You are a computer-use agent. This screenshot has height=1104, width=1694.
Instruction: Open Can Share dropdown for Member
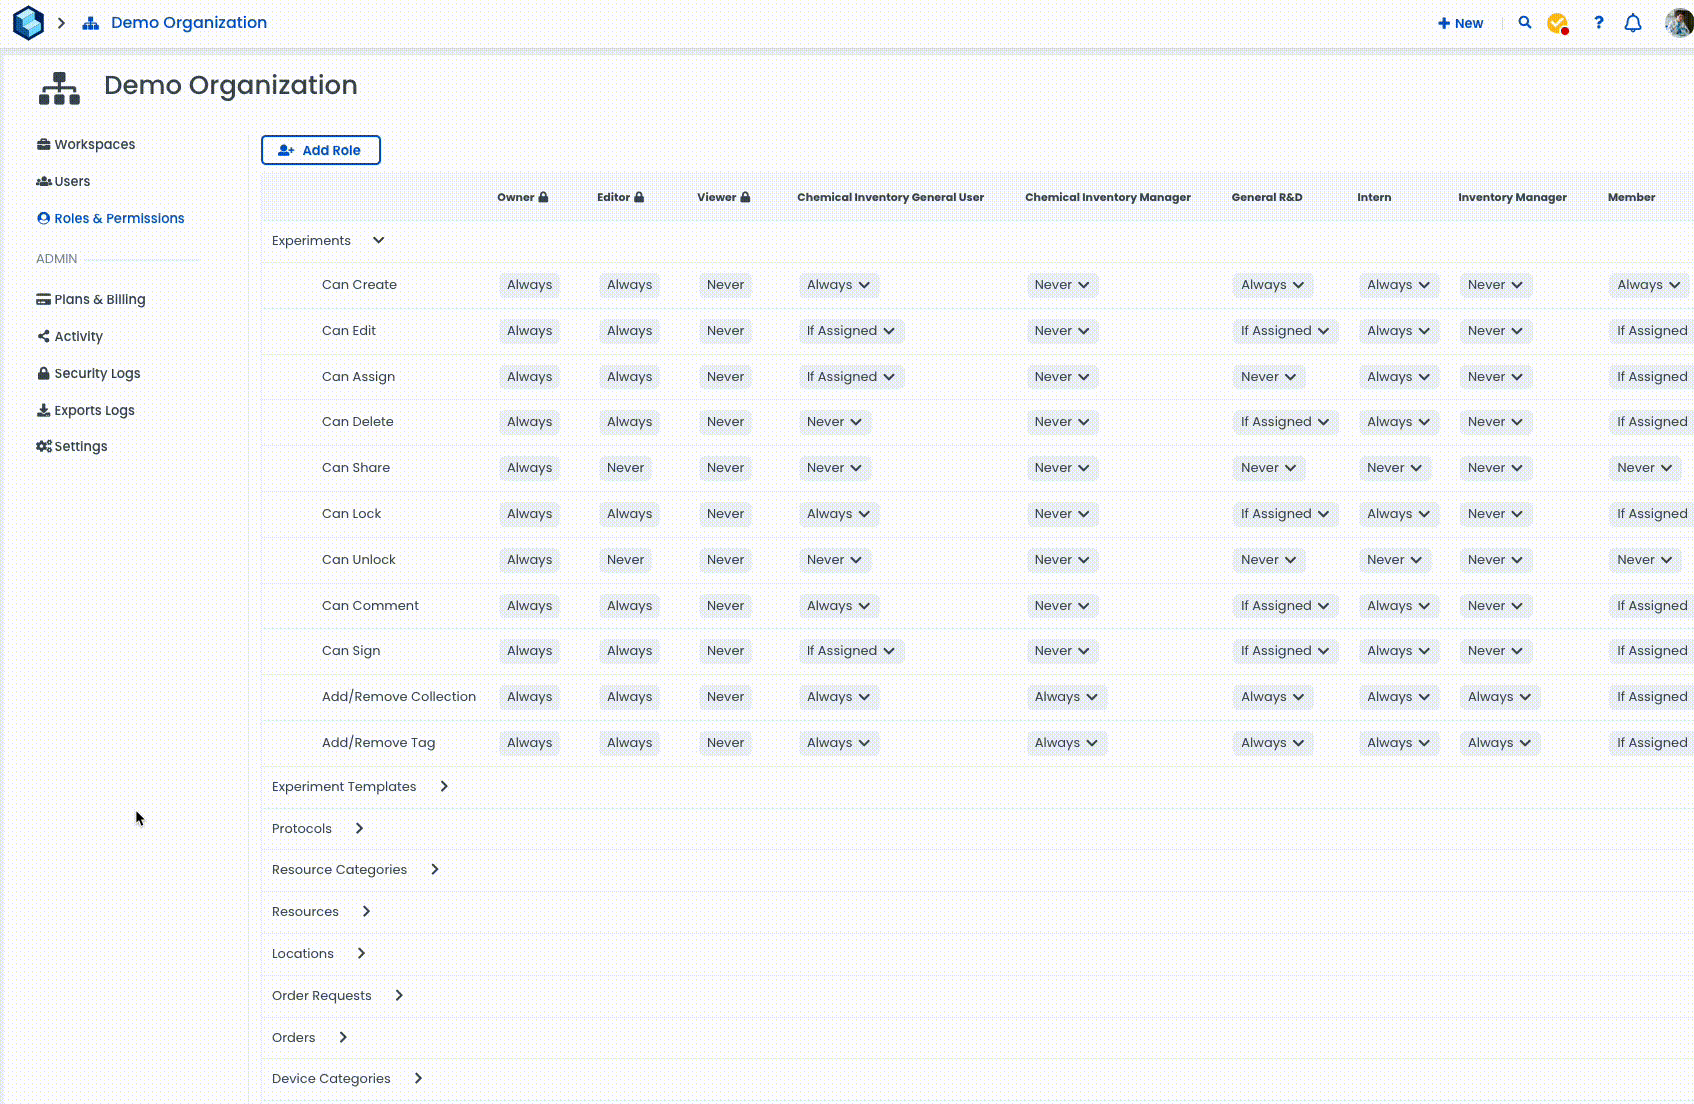(x=1645, y=468)
